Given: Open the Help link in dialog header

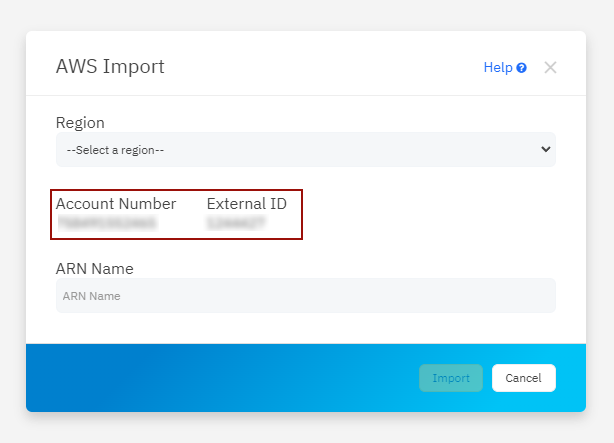Looking at the screenshot, I should point(497,68).
